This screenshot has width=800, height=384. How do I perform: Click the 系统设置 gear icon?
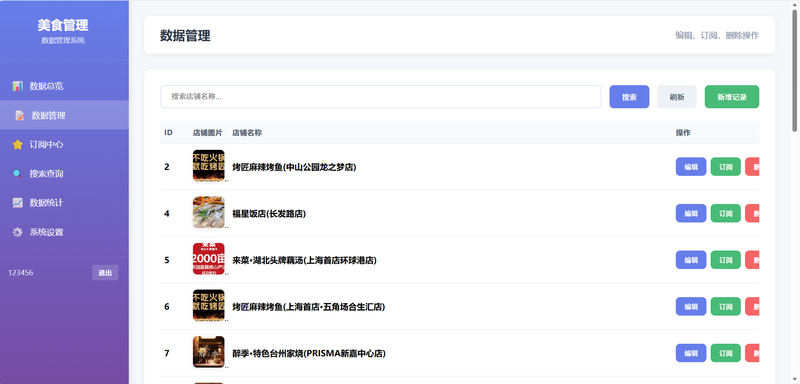click(x=18, y=232)
